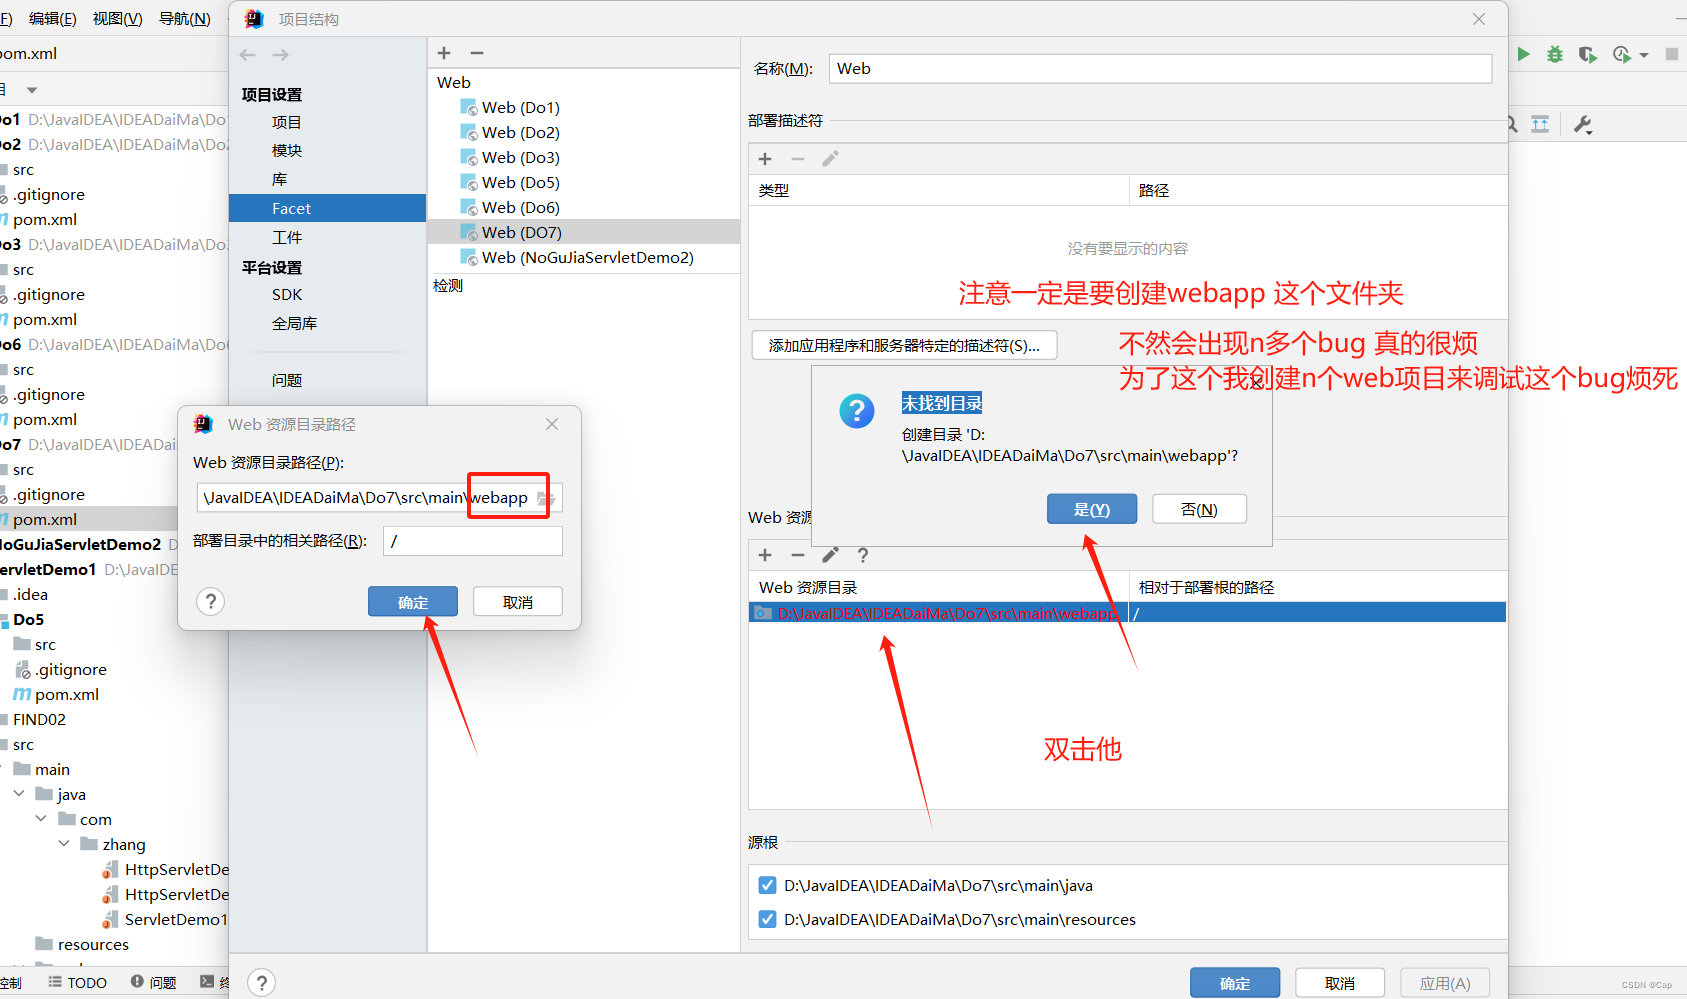Select Detection (检测) item in facet list
This screenshot has height=999, width=1687.
pos(448,285)
